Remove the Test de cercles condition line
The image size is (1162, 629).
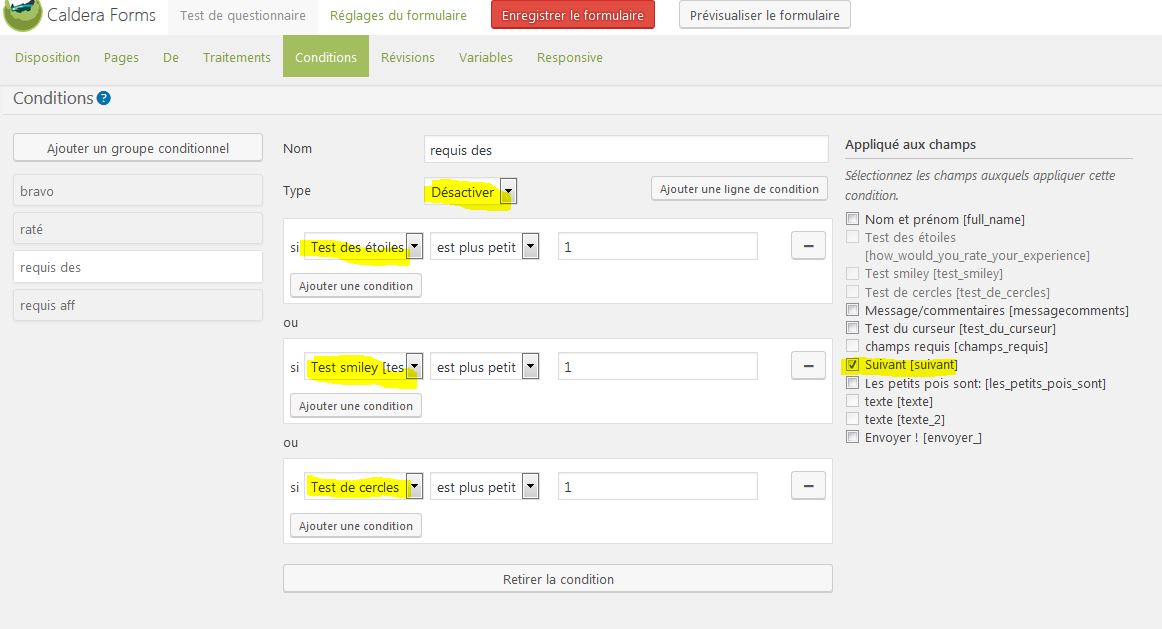(808, 486)
